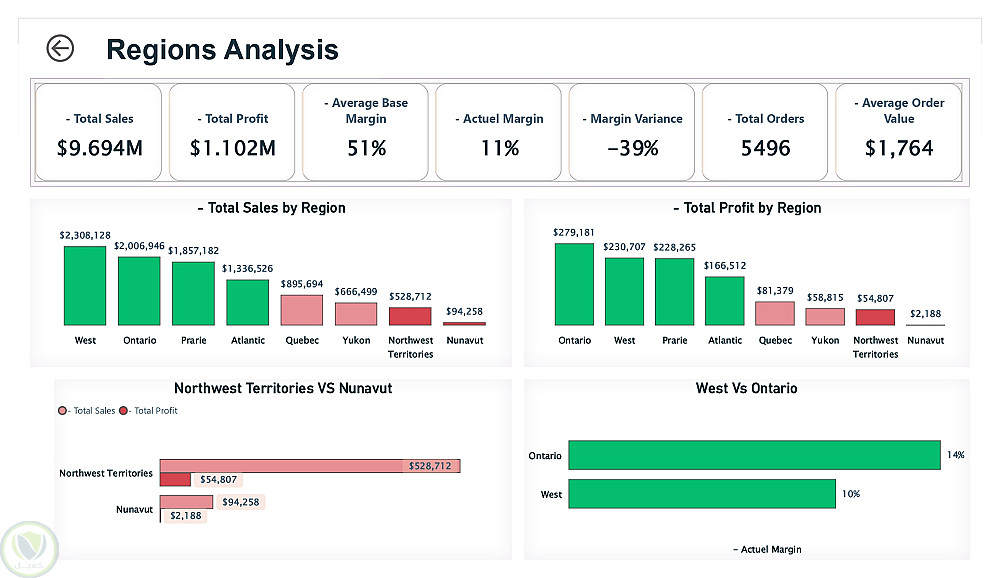Click the Regions Analysis page heading
The width and height of the screenshot is (1000, 578).
[x=222, y=50]
